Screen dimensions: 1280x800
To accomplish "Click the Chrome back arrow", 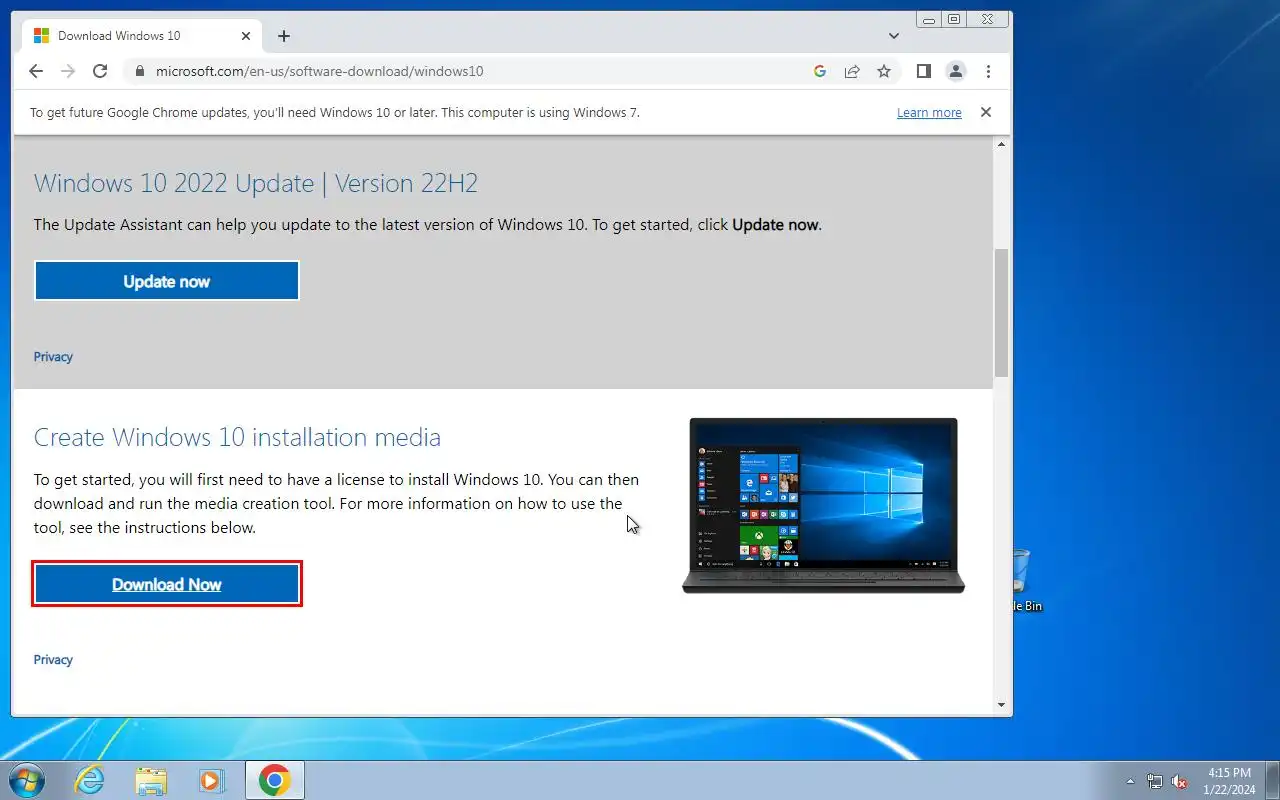I will point(36,71).
